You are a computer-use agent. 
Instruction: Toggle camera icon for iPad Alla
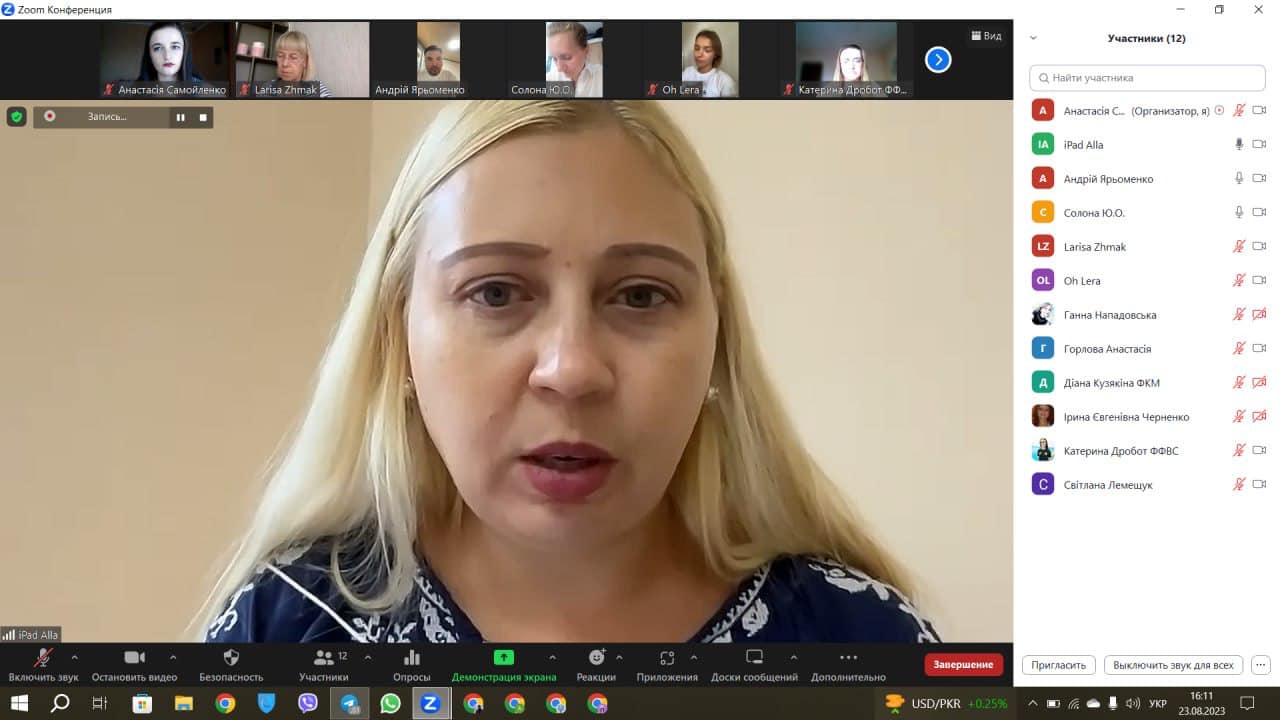point(1259,145)
